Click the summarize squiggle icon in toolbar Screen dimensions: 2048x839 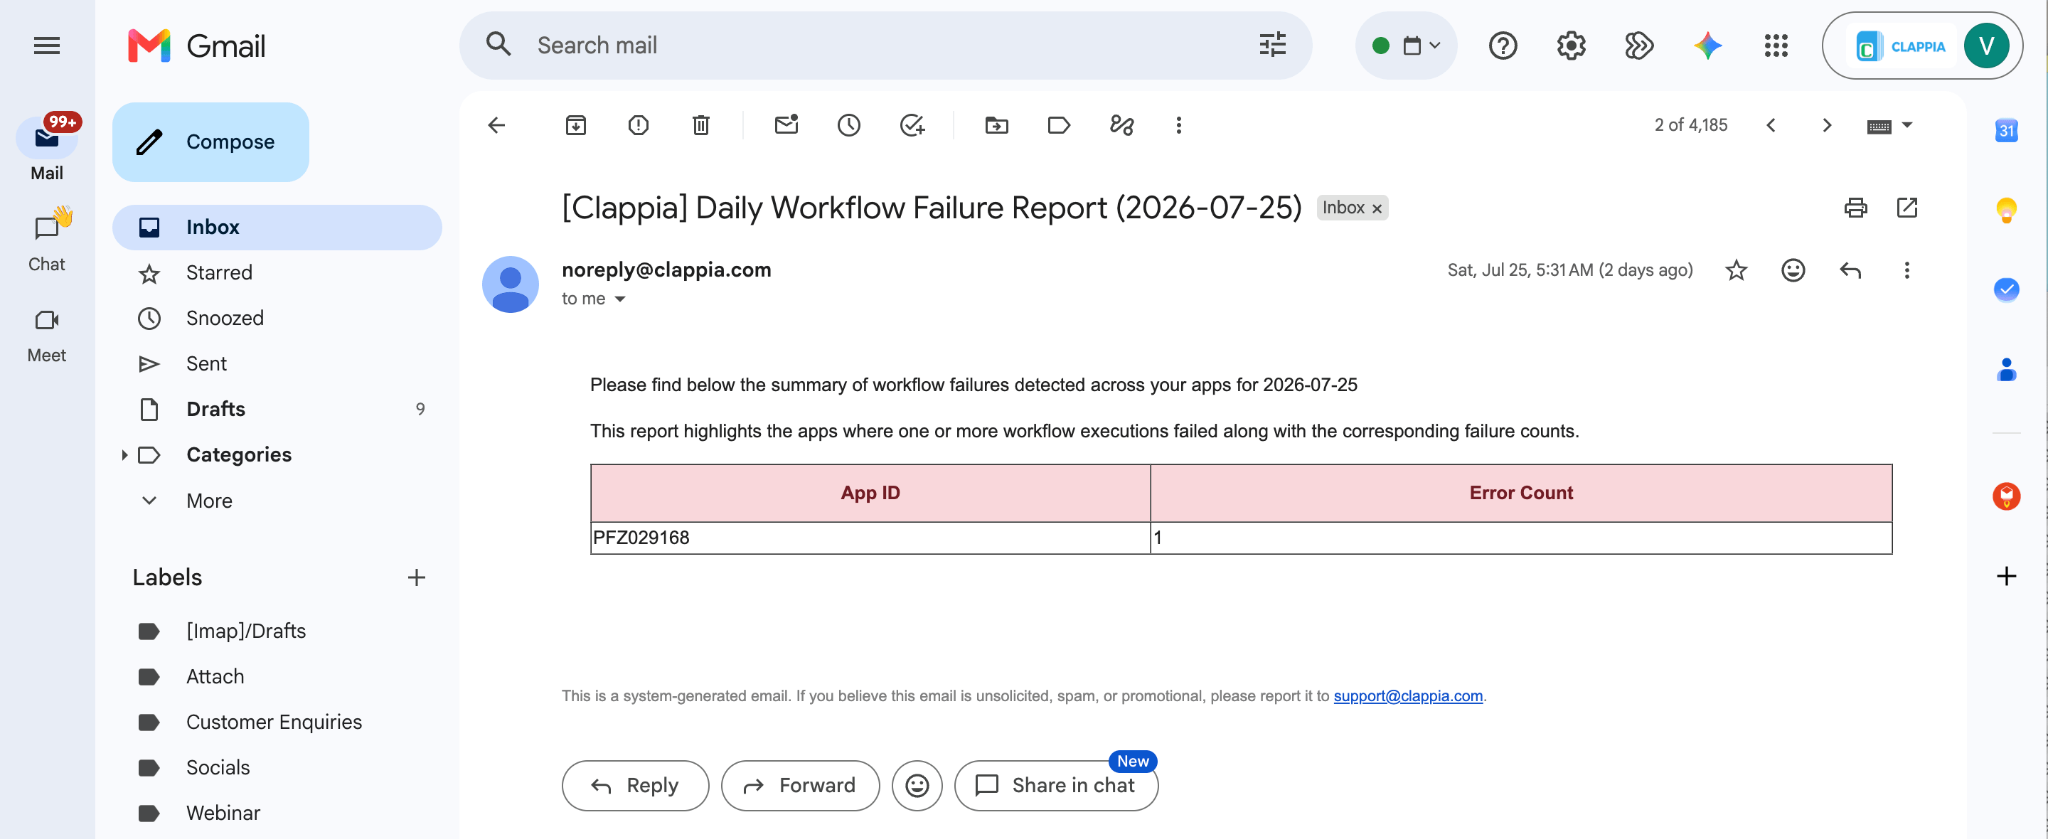[x=1122, y=125]
